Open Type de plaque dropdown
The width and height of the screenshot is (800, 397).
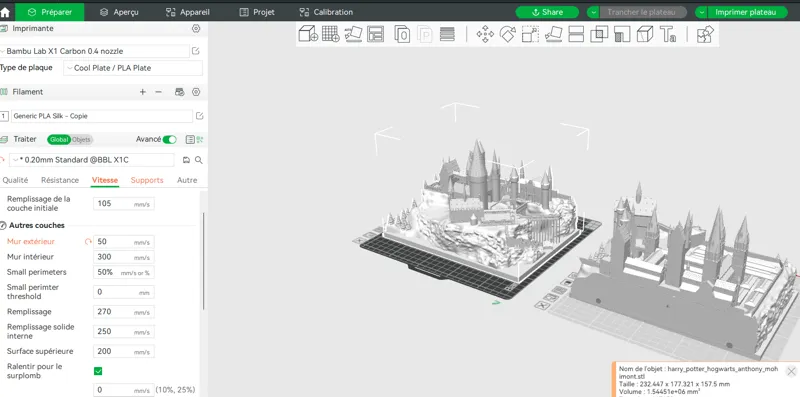pos(133,68)
